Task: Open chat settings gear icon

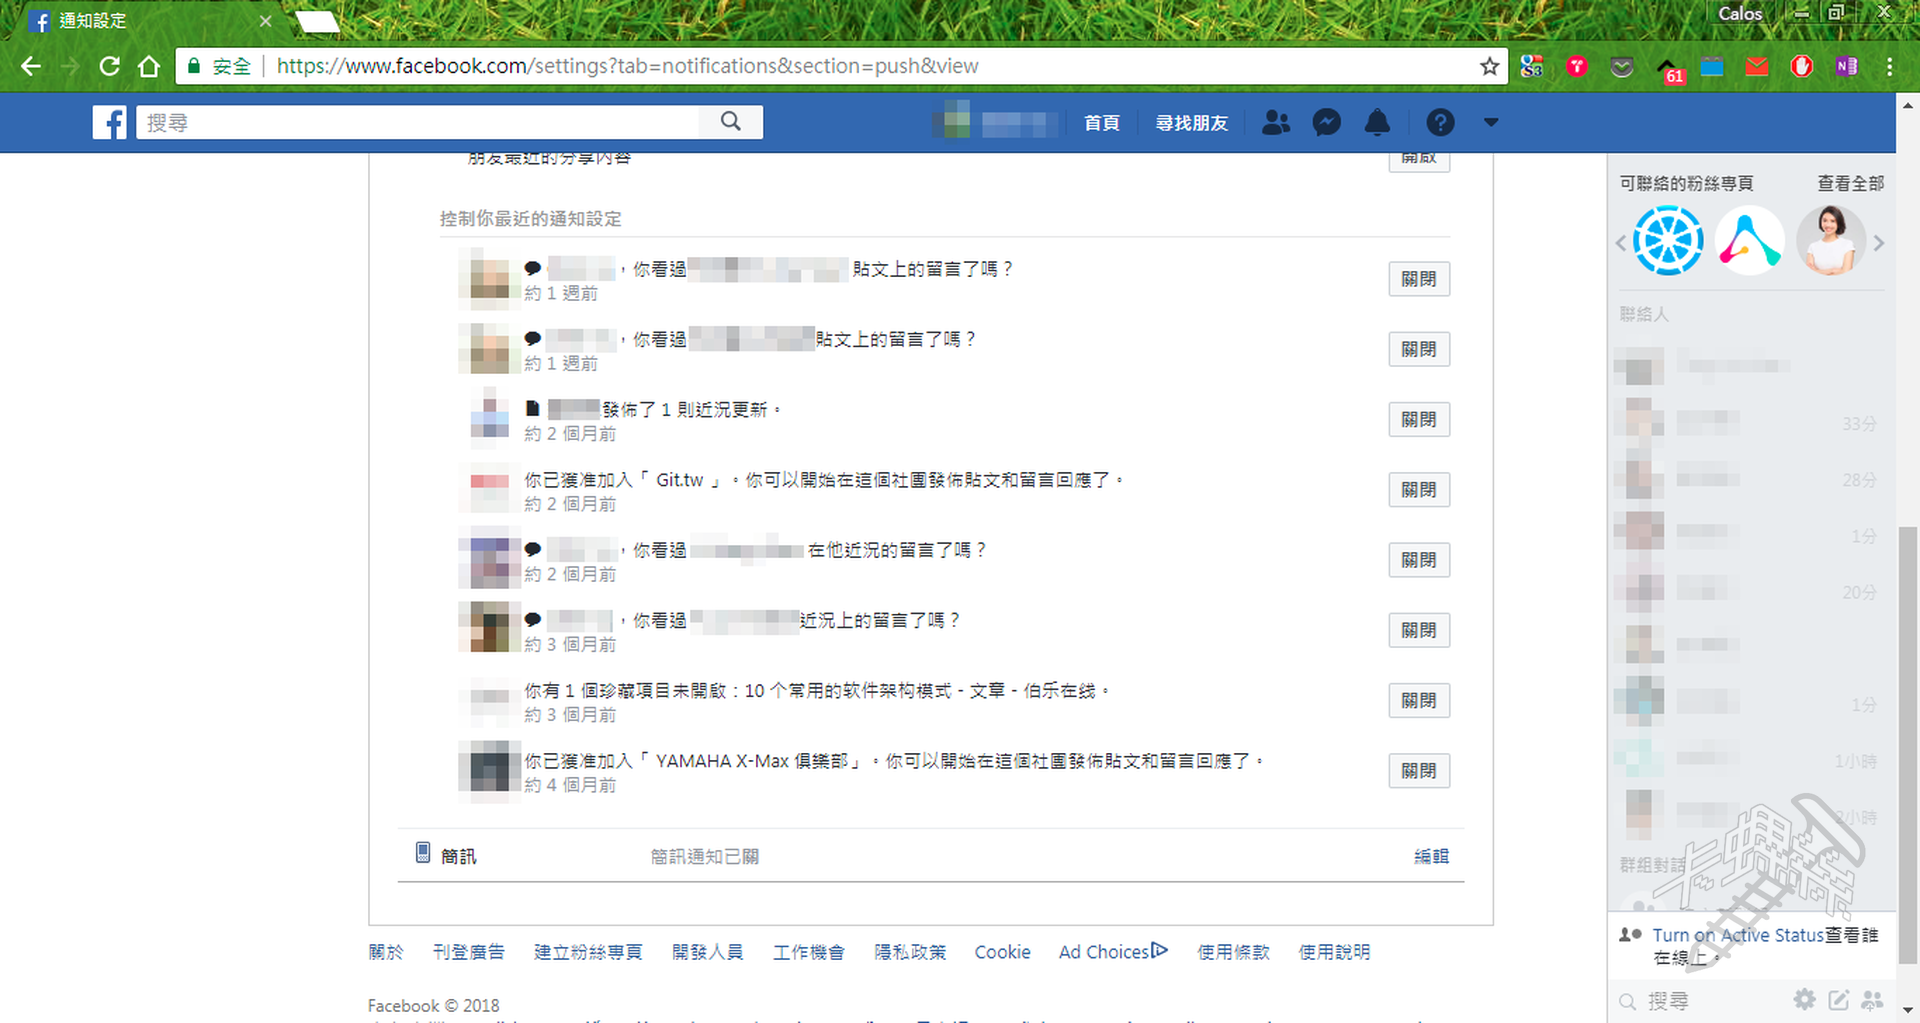Action: (1804, 999)
